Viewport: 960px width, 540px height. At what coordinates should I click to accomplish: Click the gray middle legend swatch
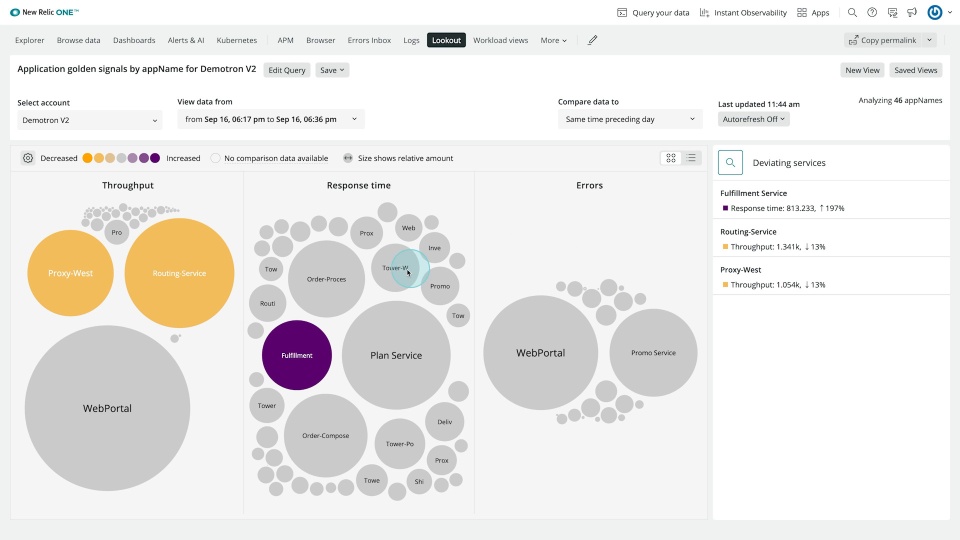click(121, 158)
